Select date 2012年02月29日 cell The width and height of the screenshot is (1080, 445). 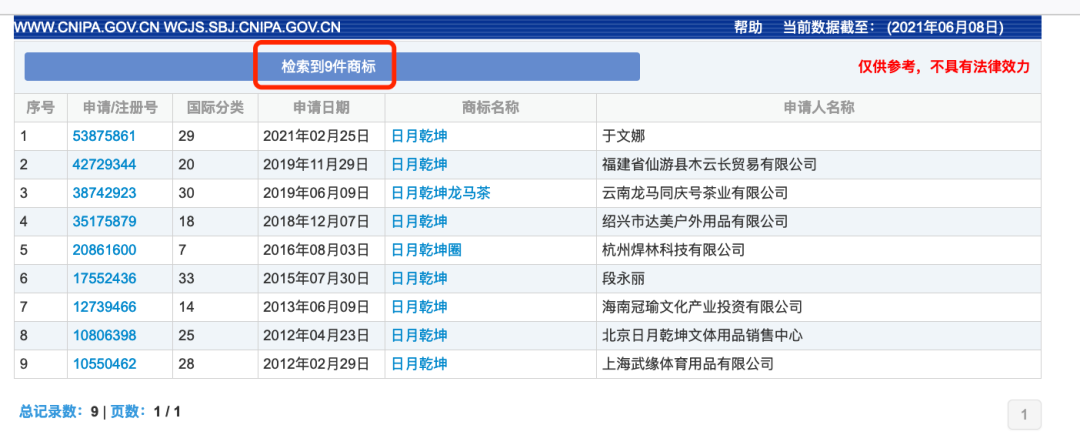[x=322, y=364]
